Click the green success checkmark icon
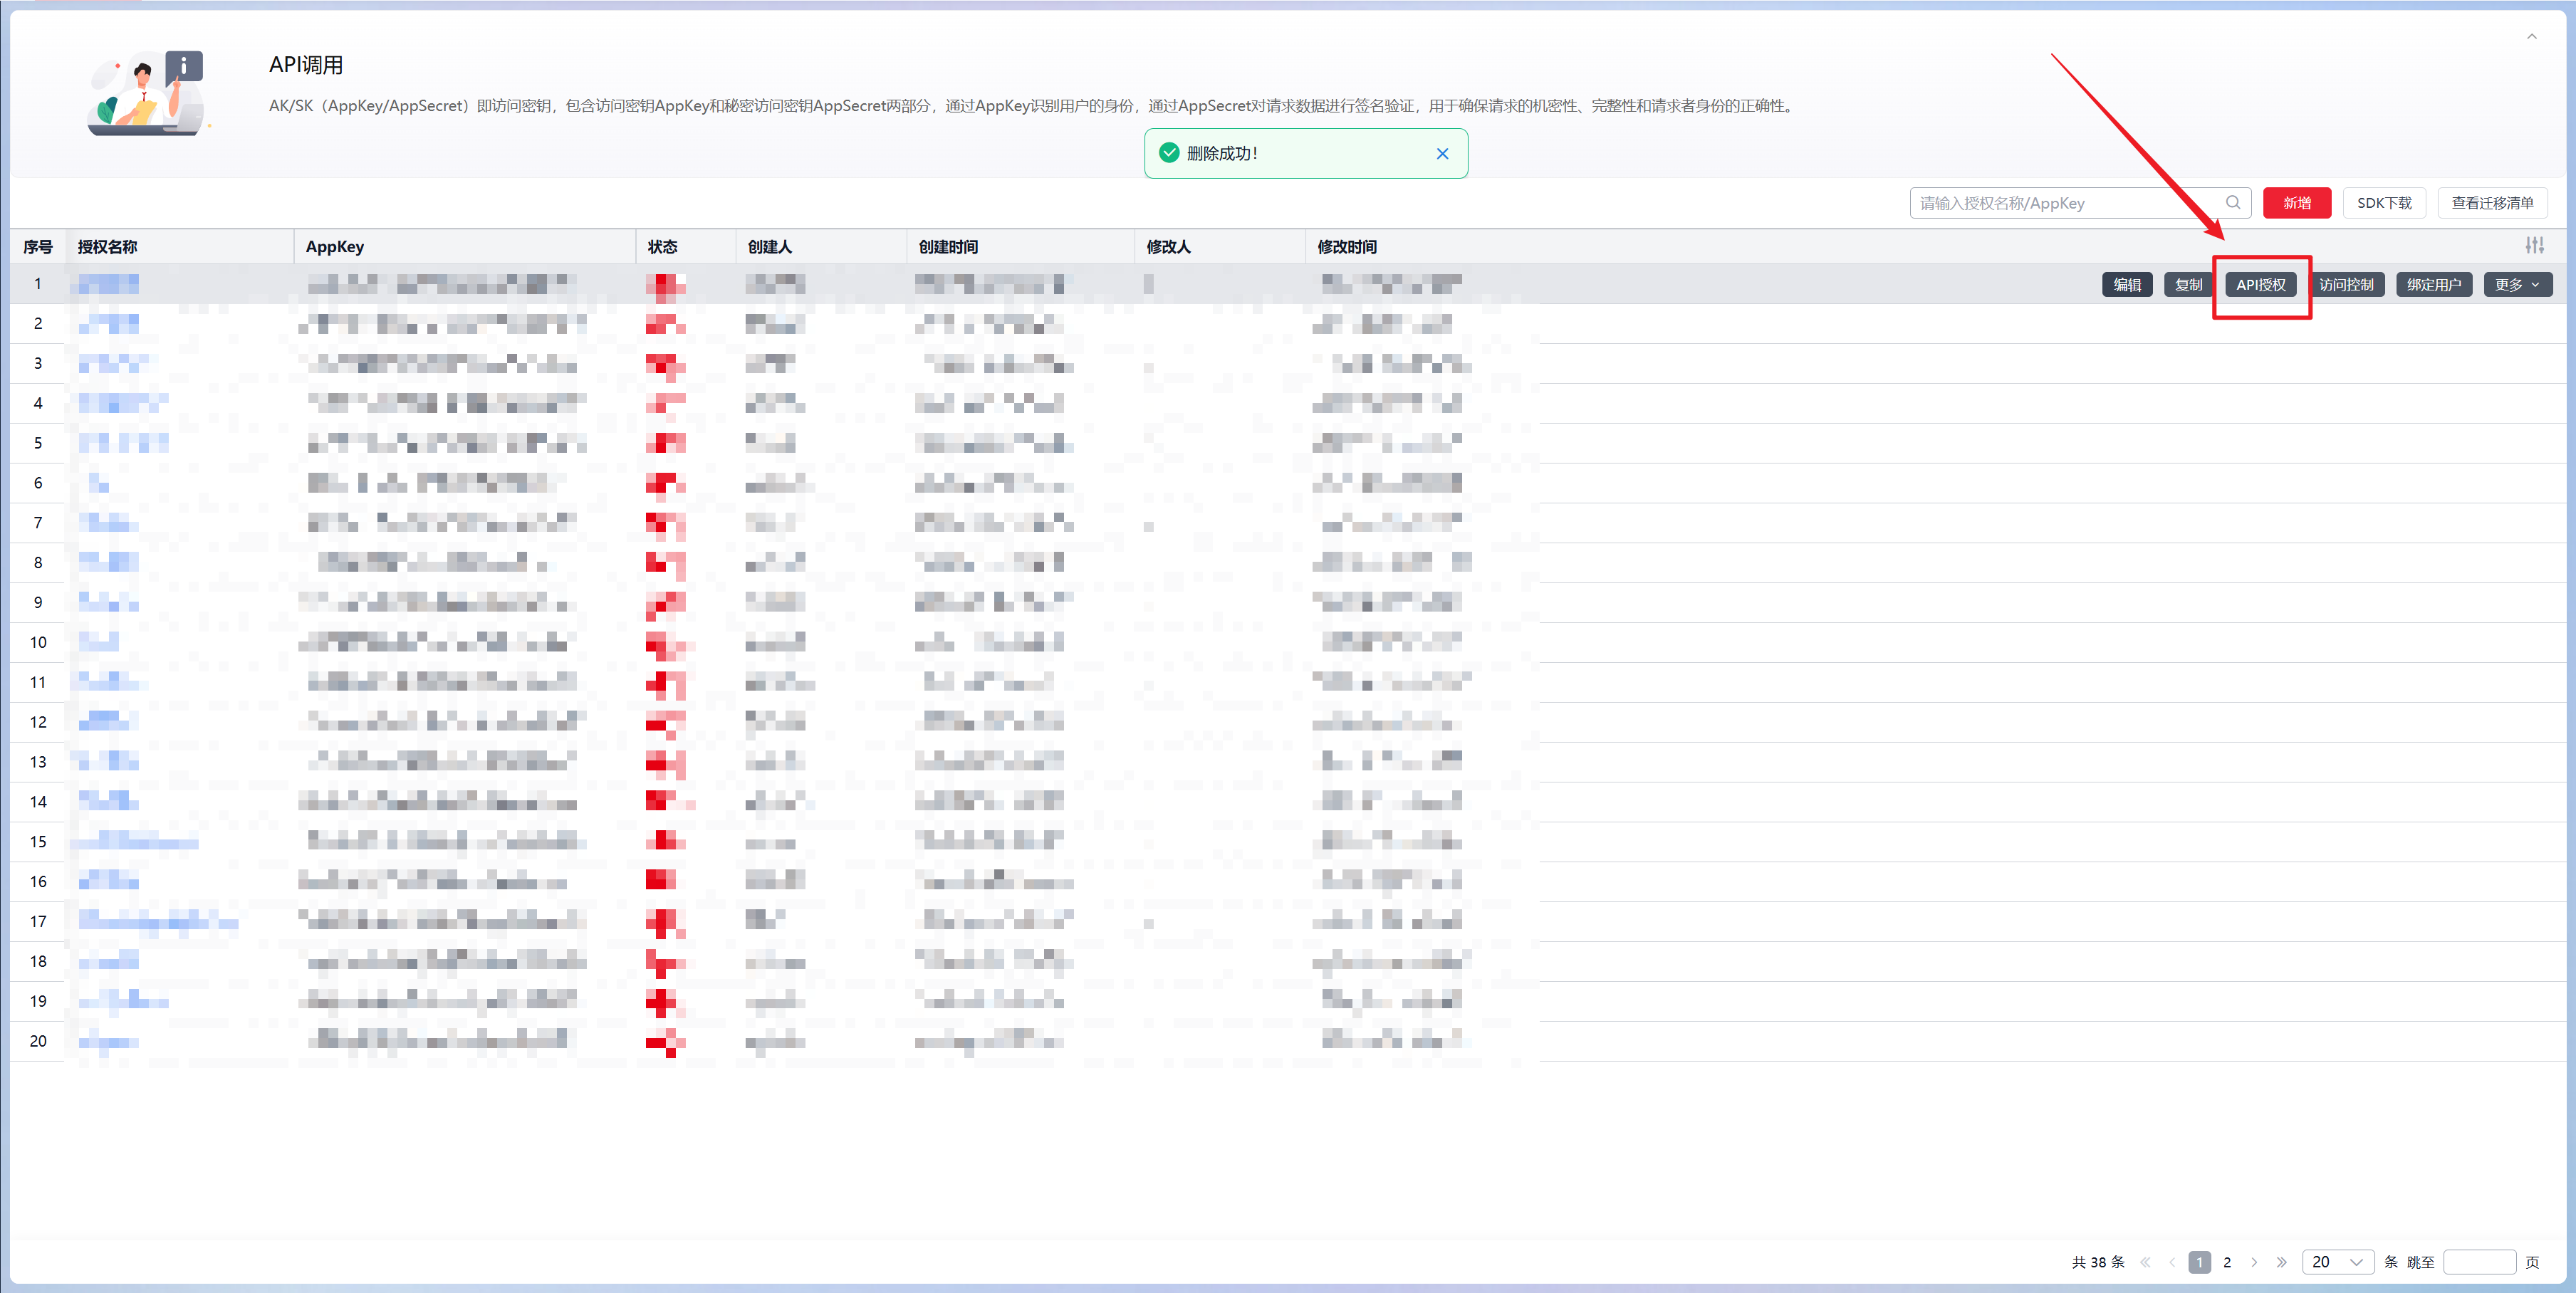This screenshot has height=1293, width=2576. (x=1169, y=153)
